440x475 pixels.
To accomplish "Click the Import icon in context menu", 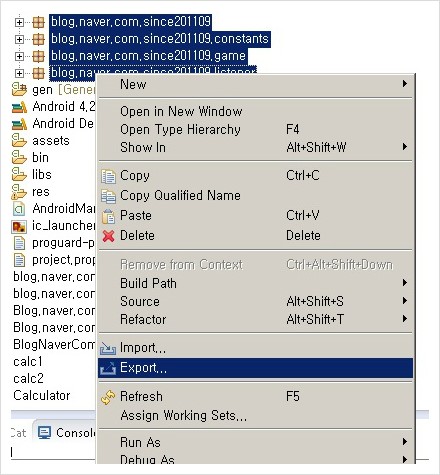I will pos(108,348).
